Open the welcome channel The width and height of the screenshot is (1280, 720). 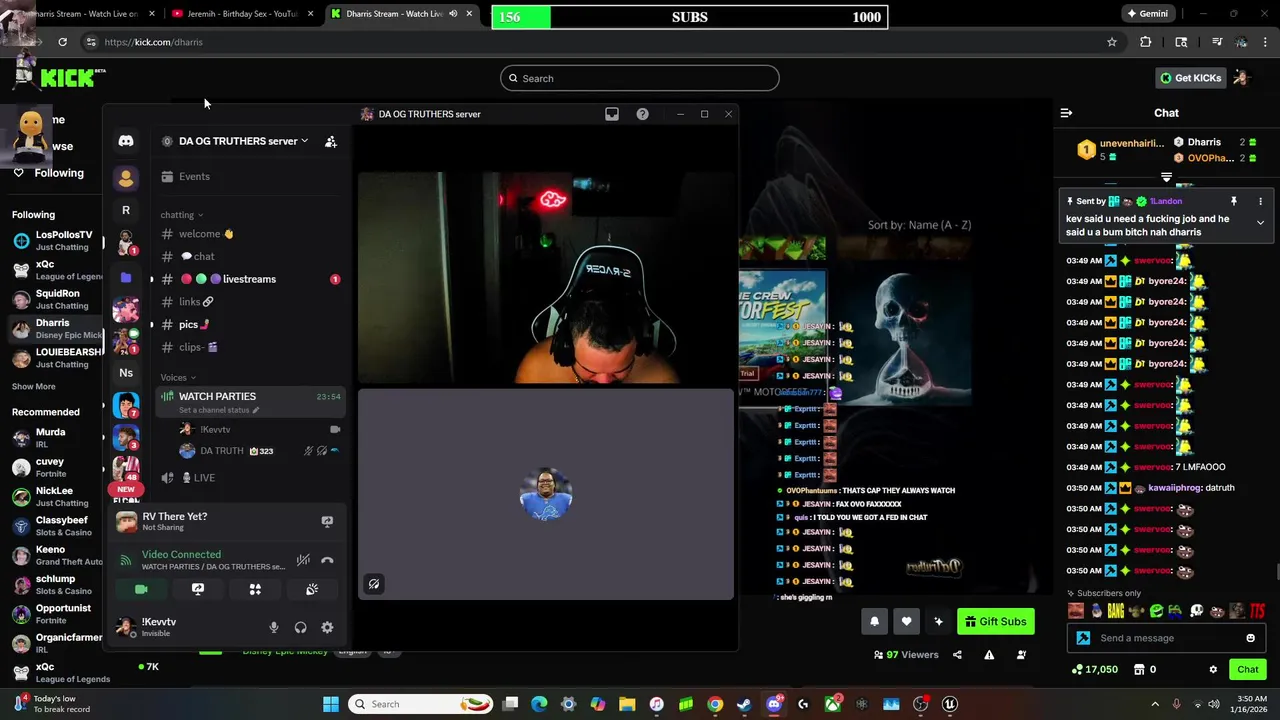tap(249, 234)
